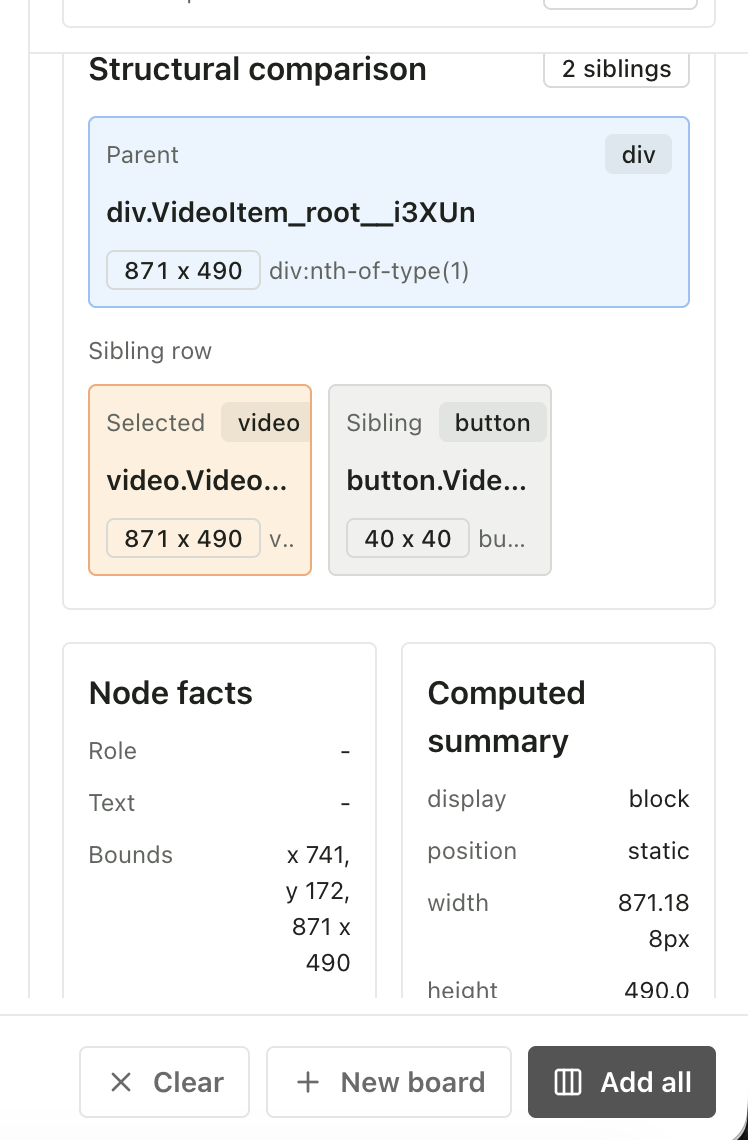Click the div tag badge on Parent
Screen dimensions: 748x1140
tap(638, 155)
